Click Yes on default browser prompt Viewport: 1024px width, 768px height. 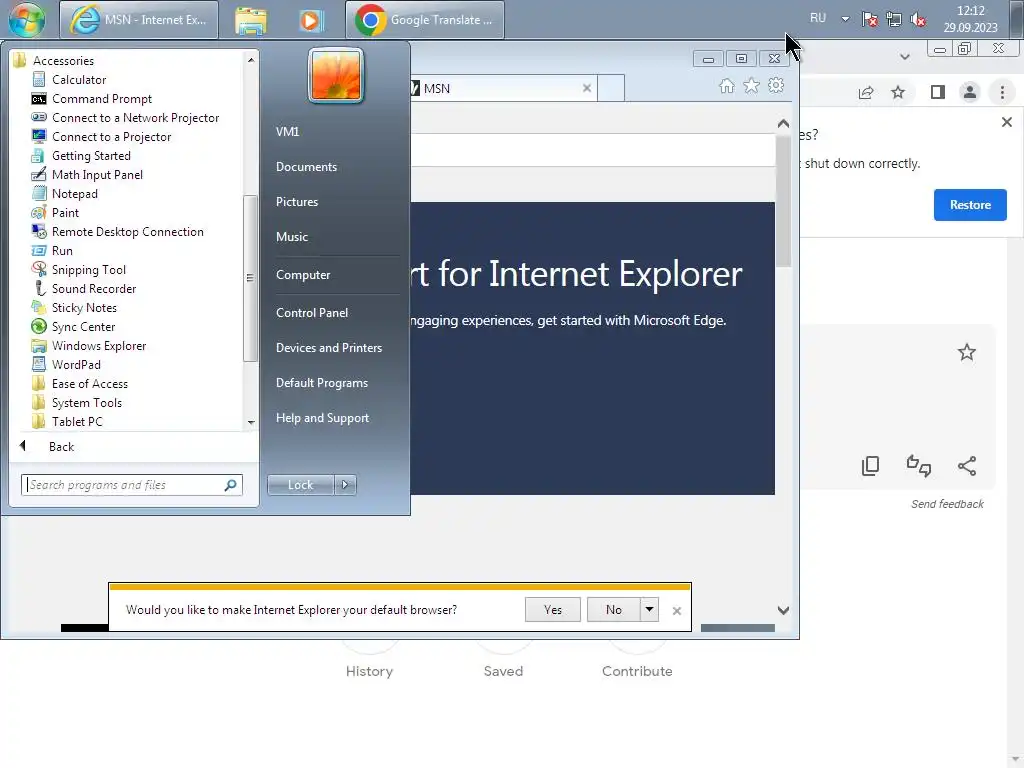click(552, 610)
